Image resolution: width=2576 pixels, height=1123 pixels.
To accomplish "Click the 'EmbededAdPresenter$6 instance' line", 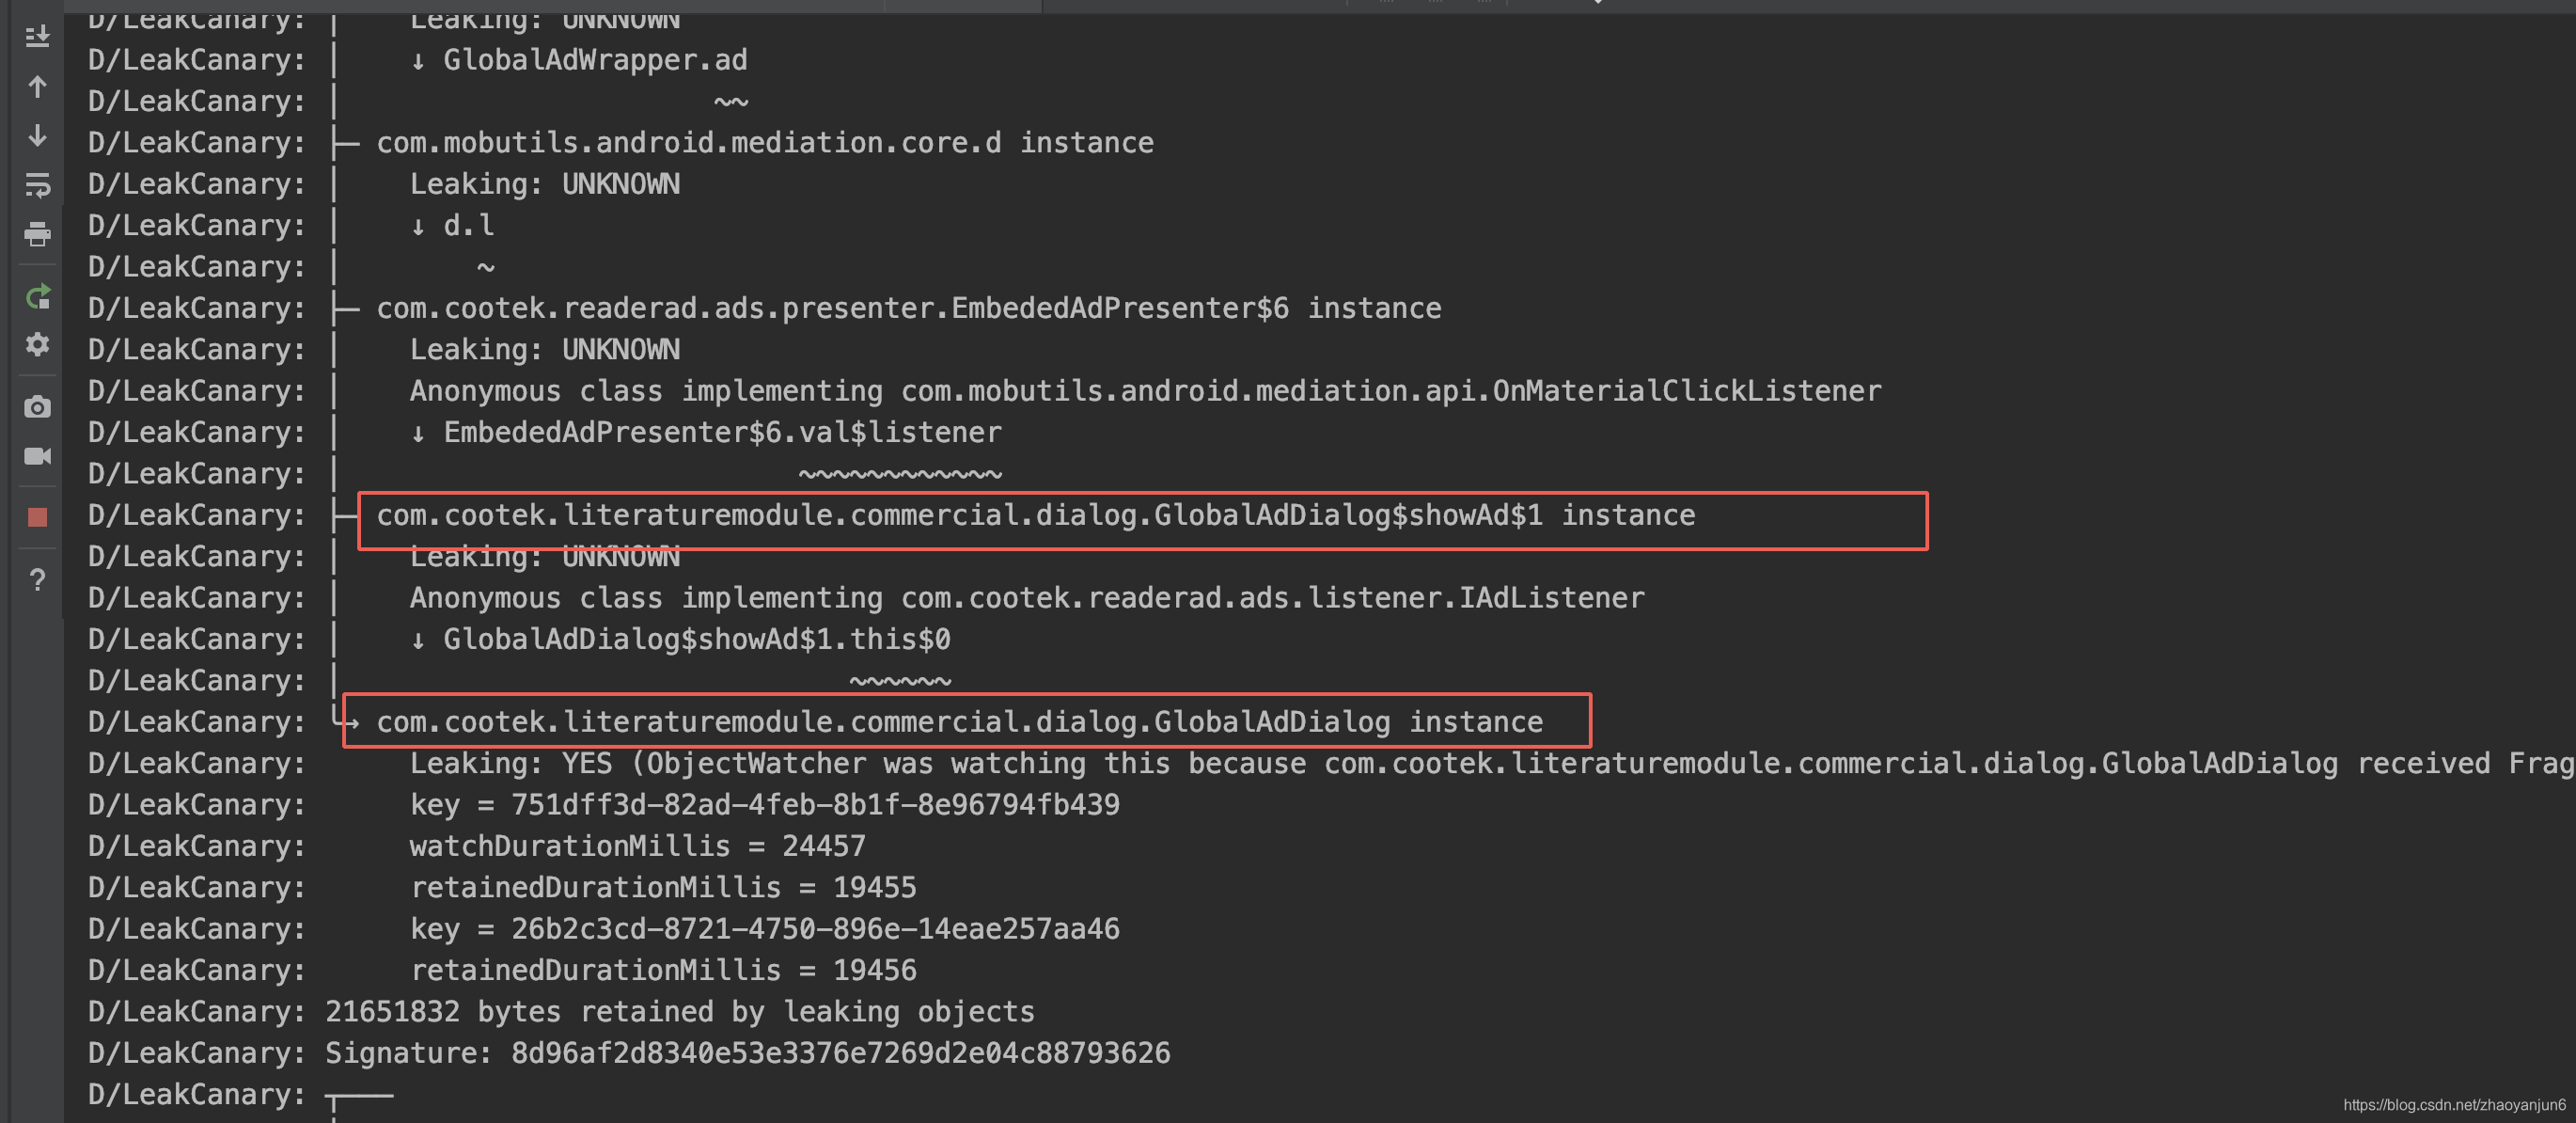I will [908, 309].
